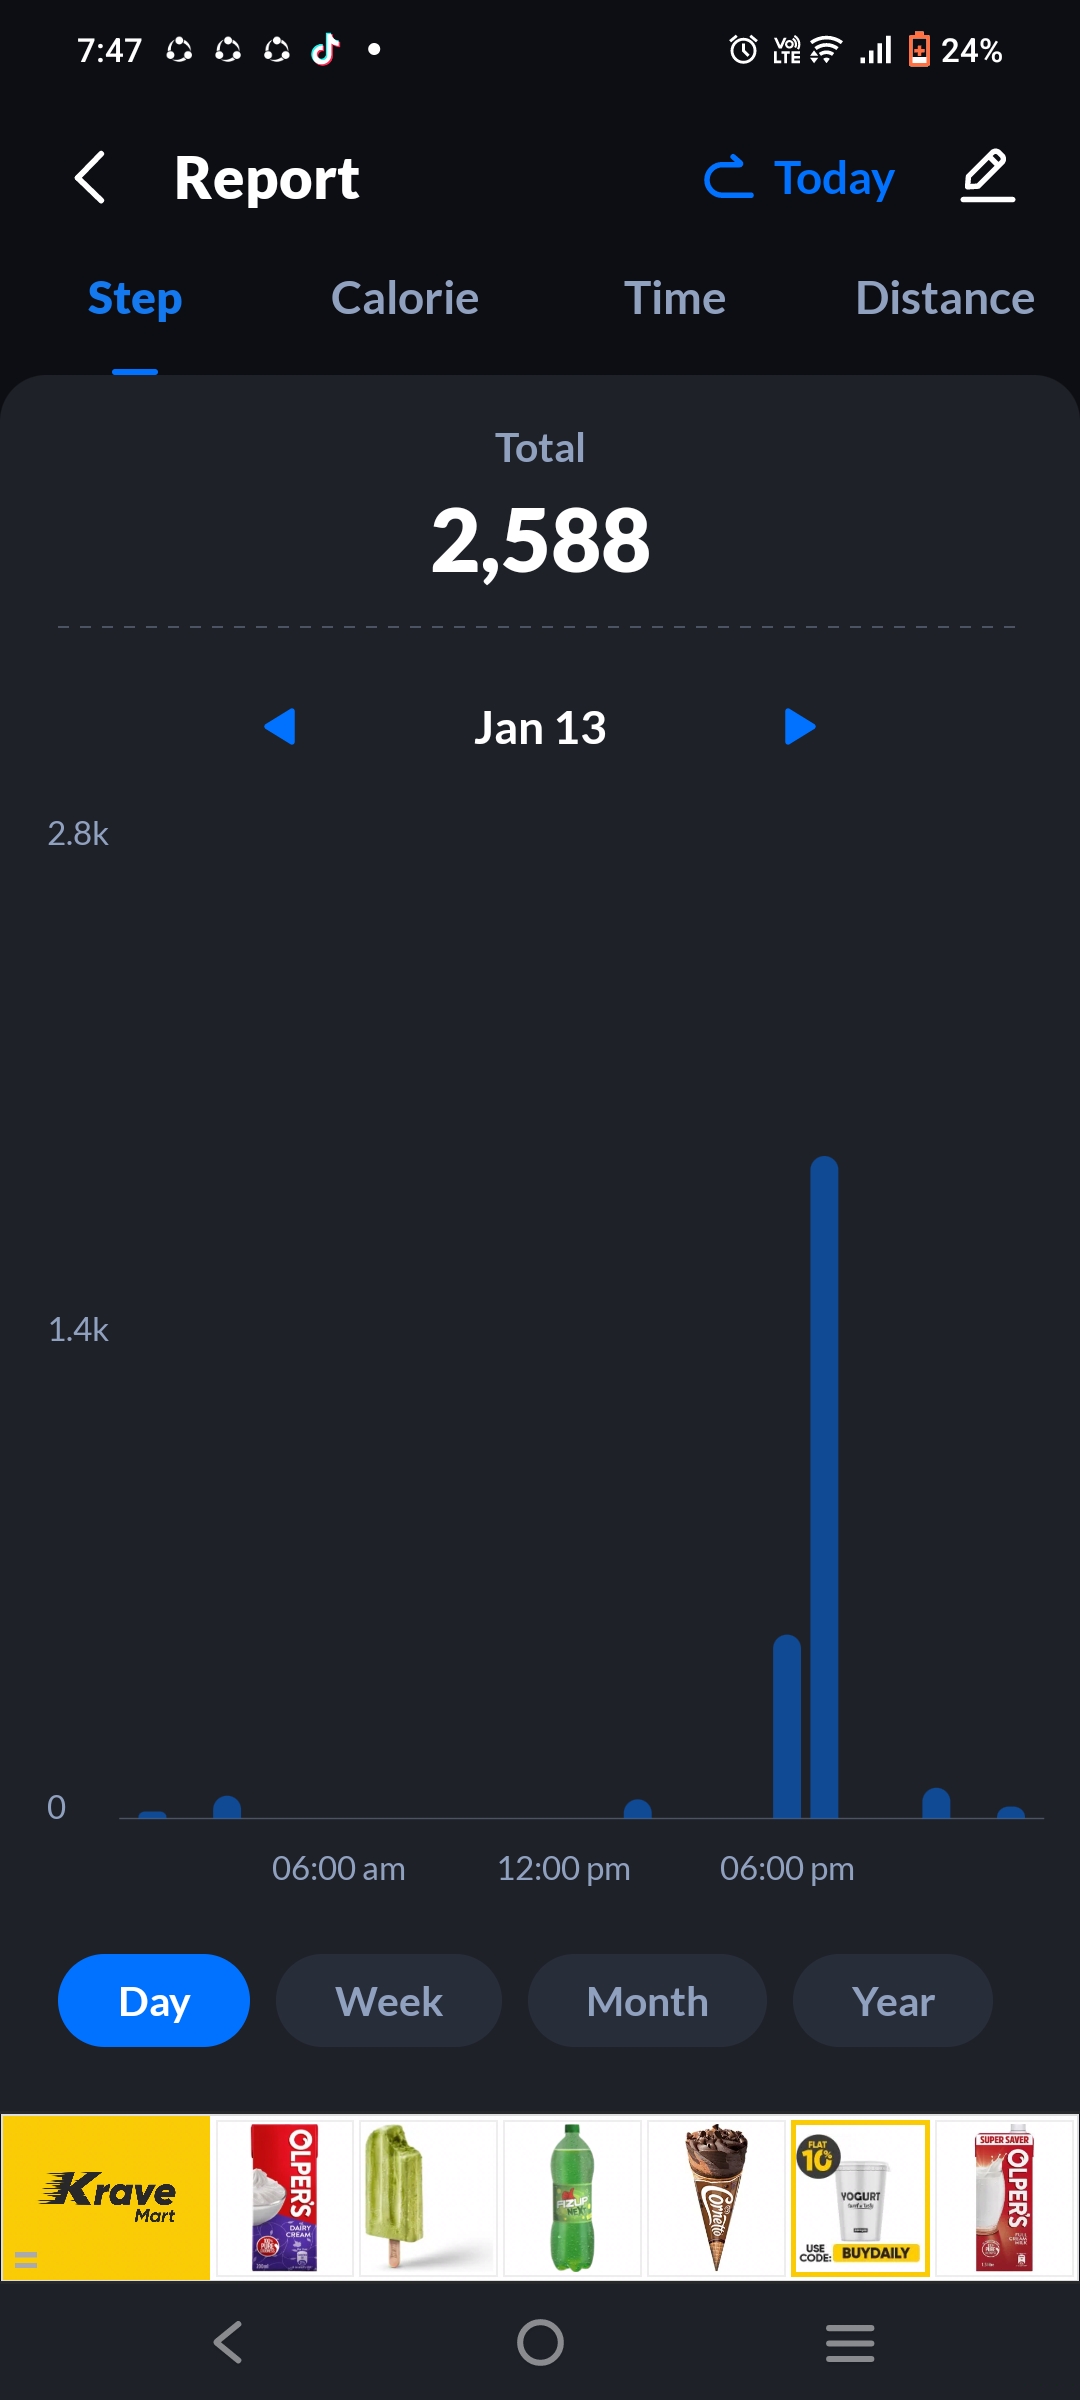Select the Day range option
Screen dimensions: 1080x2400
[154, 2001]
